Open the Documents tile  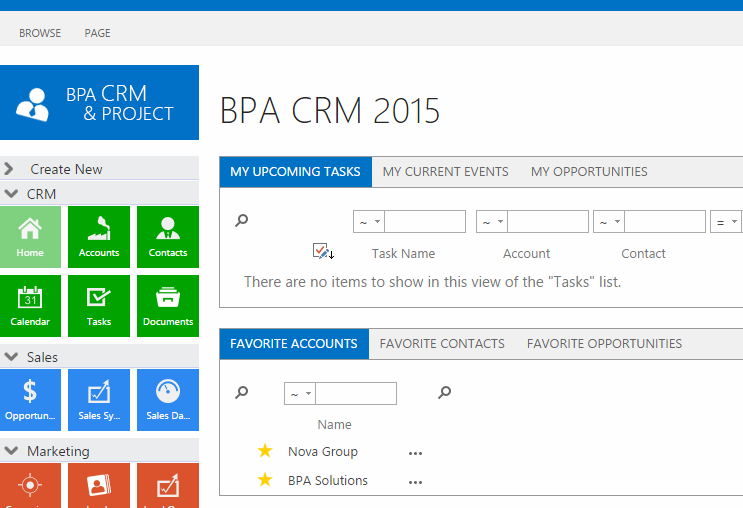click(x=168, y=306)
